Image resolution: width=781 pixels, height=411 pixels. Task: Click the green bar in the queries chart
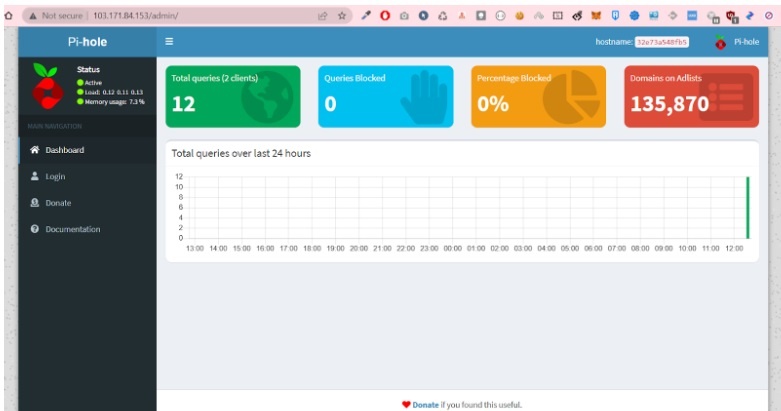point(748,207)
